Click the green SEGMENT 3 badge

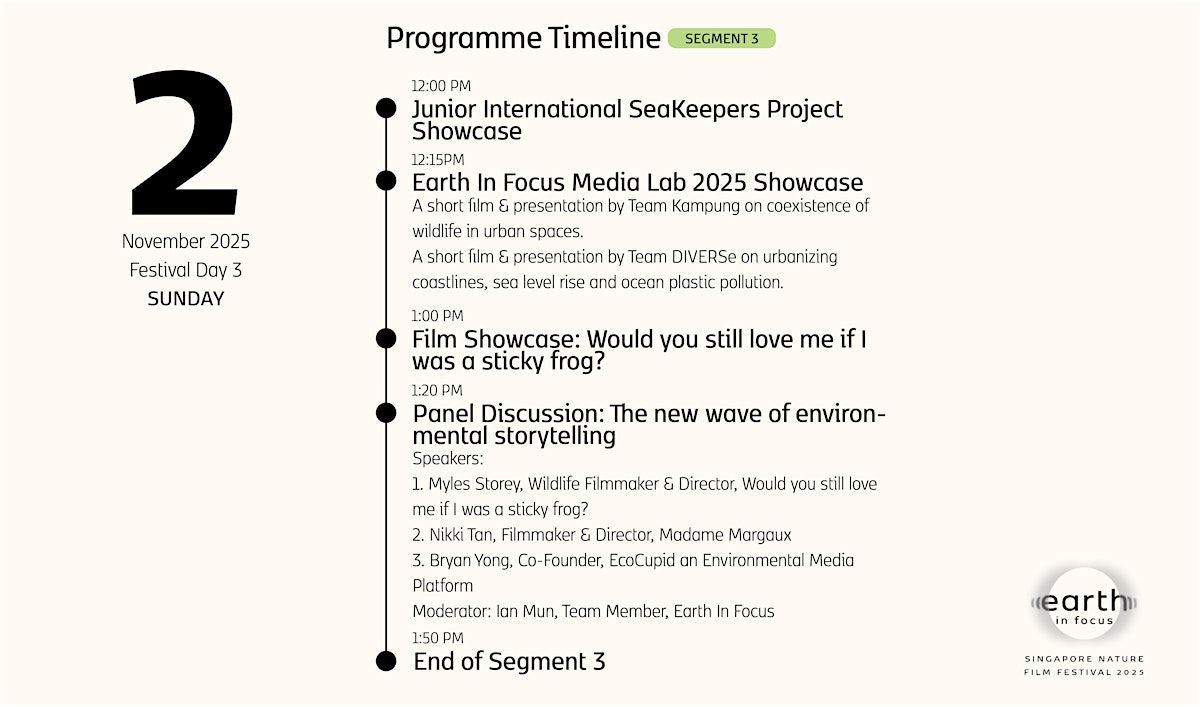point(721,39)
